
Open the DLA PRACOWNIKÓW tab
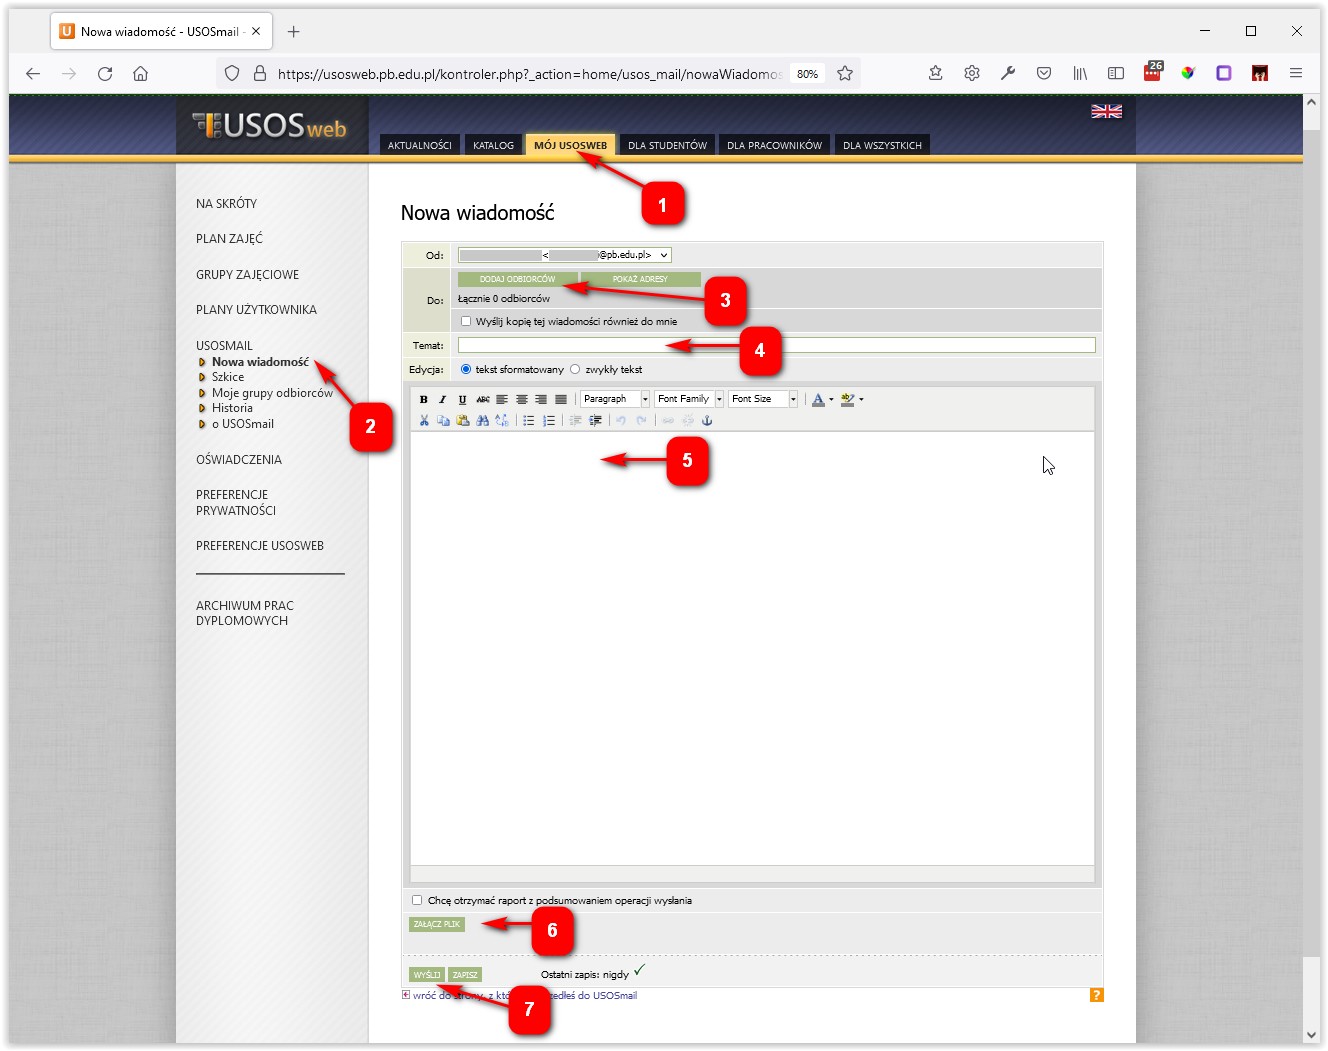[x=774, y=145]
